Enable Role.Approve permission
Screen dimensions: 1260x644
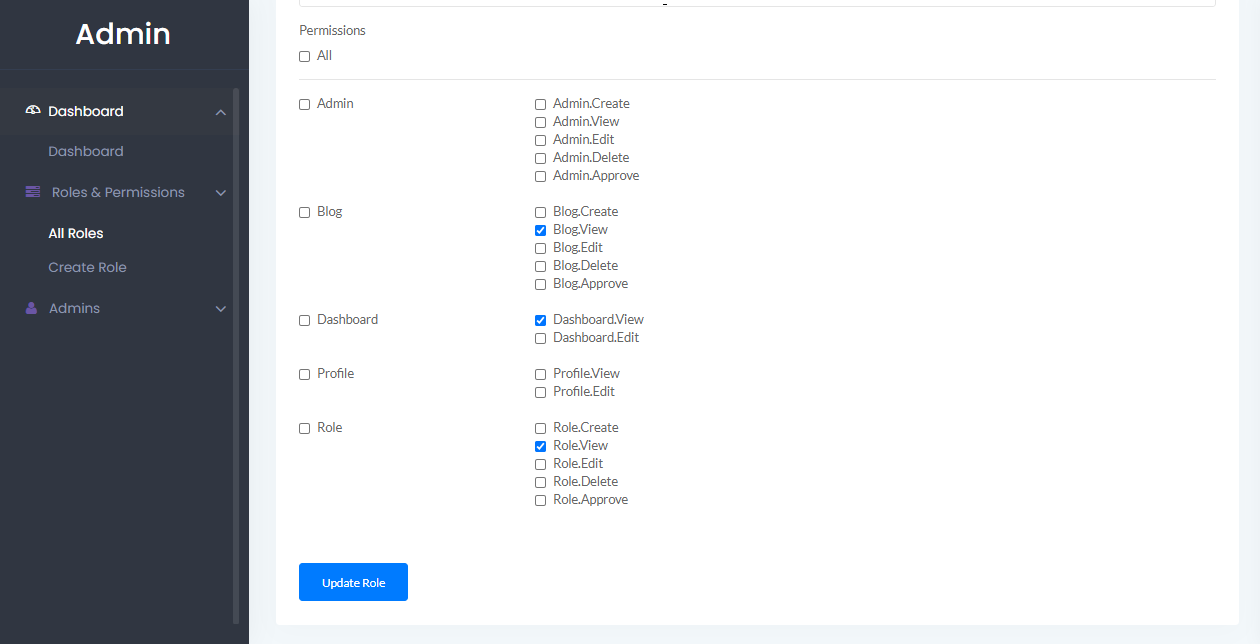(x=541, y=501)
